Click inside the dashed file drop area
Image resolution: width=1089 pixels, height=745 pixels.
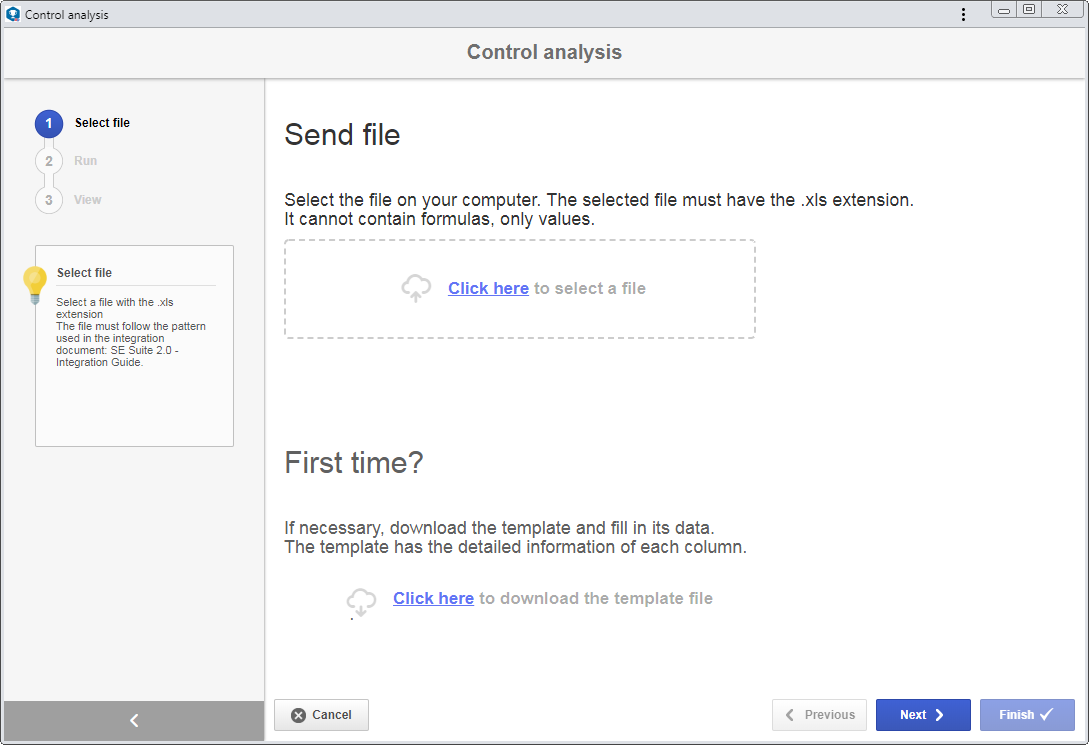coord(519,289)
